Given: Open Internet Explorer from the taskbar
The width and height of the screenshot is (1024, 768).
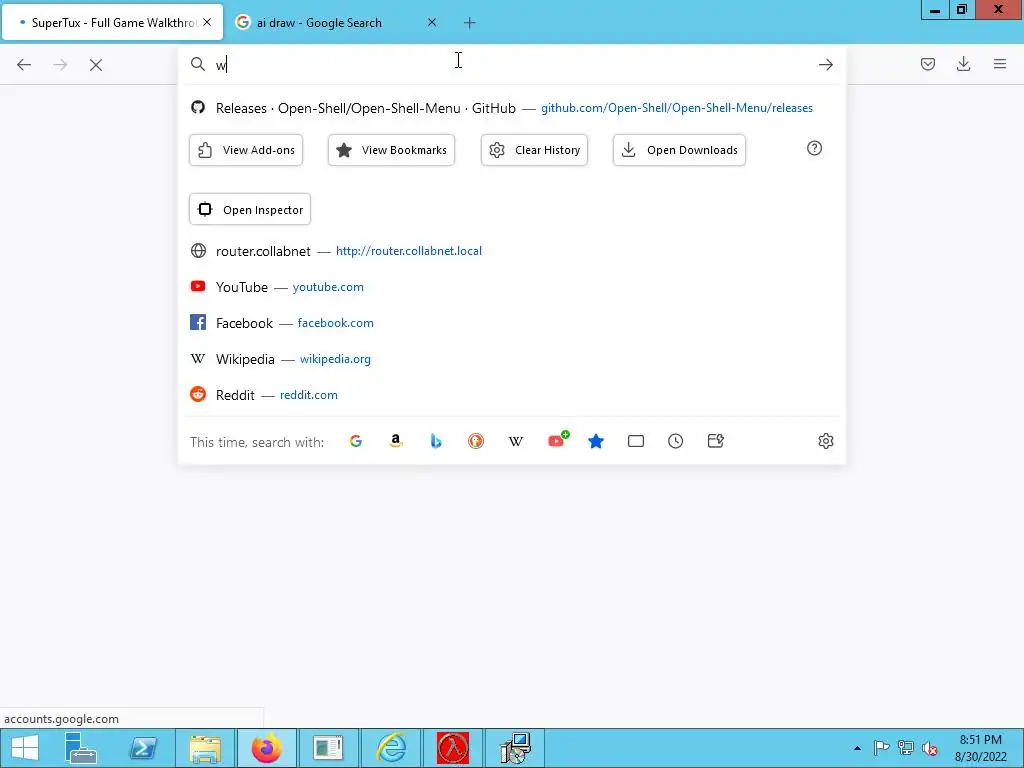Looking at the screenshot, I should tap(392, 748).
